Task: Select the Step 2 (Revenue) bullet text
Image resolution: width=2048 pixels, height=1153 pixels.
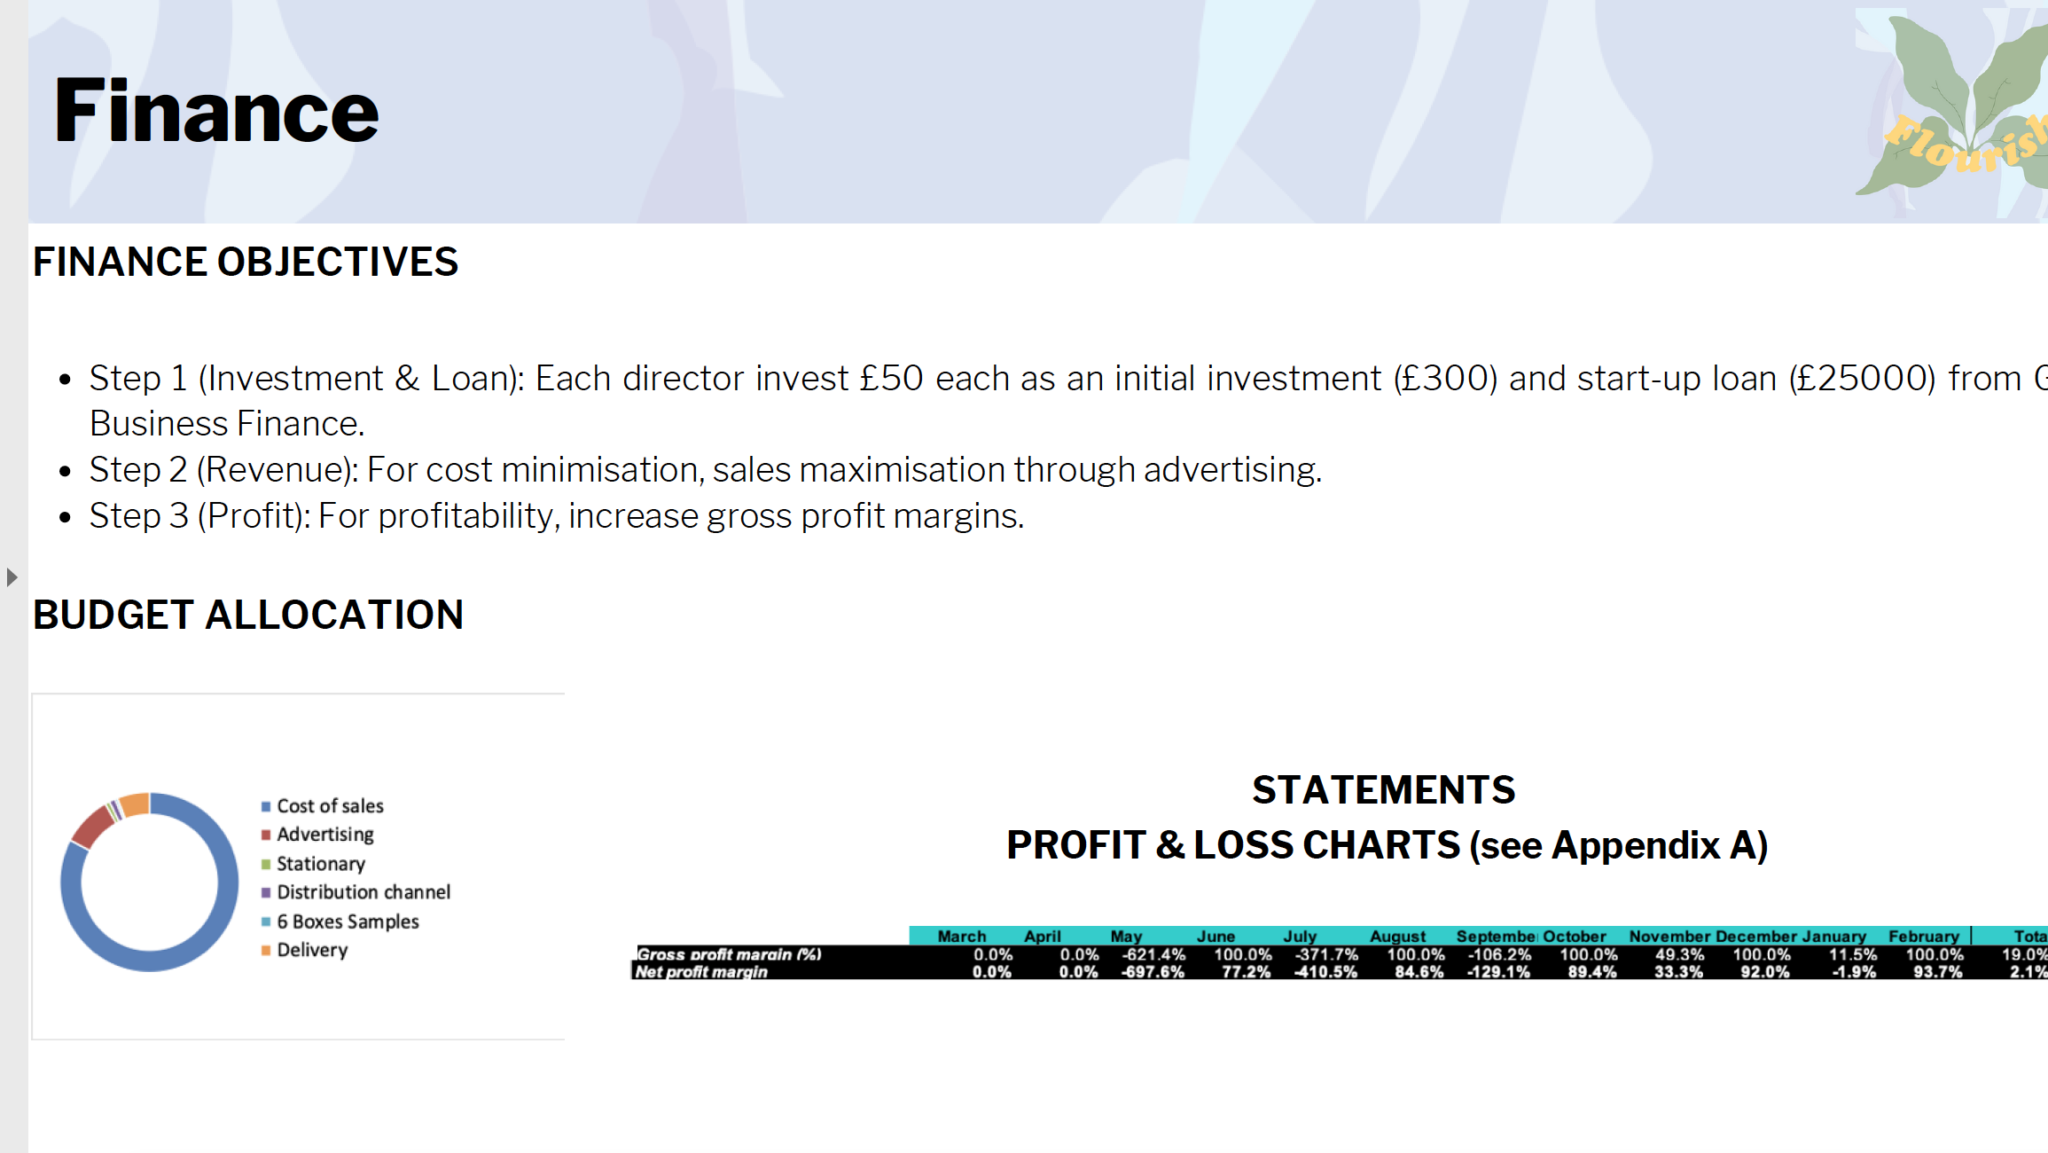Action: (x=705, y=469)
